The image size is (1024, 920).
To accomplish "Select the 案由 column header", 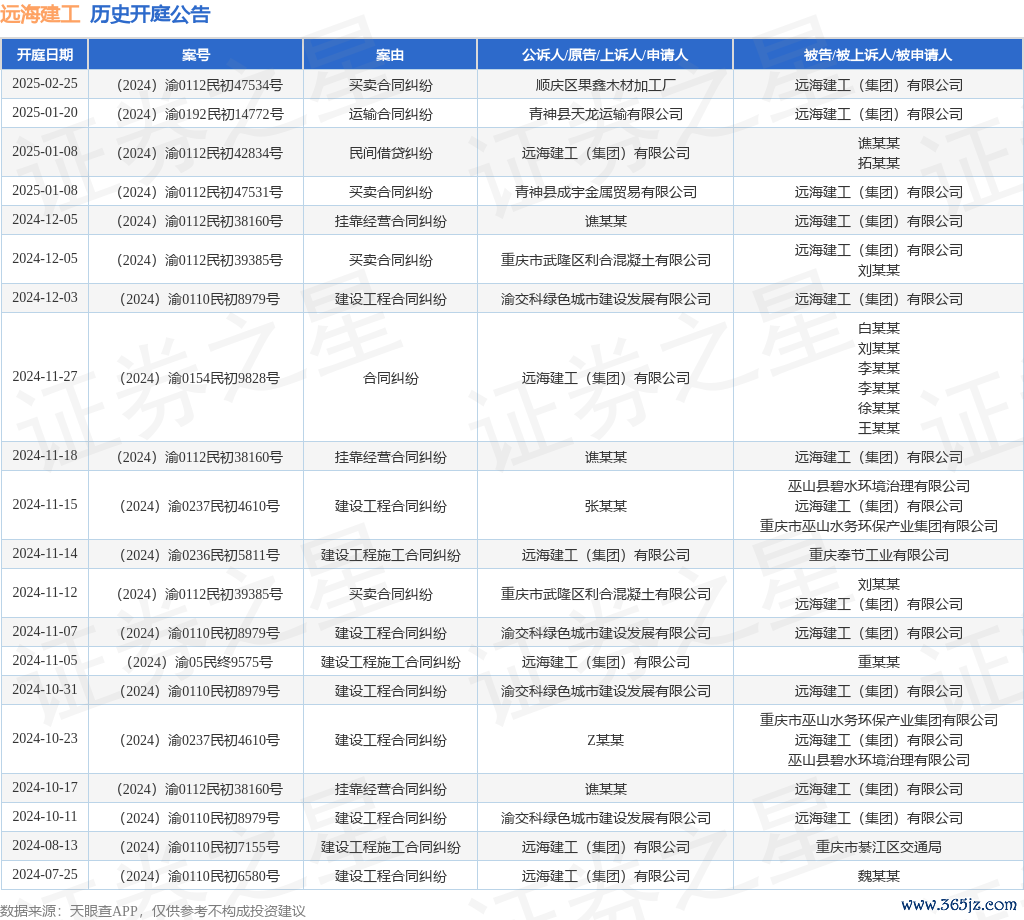I will 390,55.
